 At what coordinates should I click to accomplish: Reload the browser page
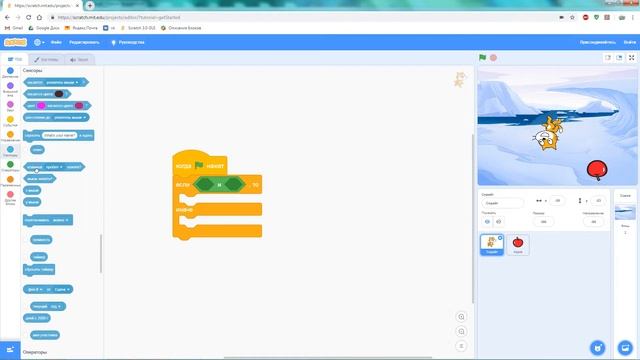coord(29,18)
